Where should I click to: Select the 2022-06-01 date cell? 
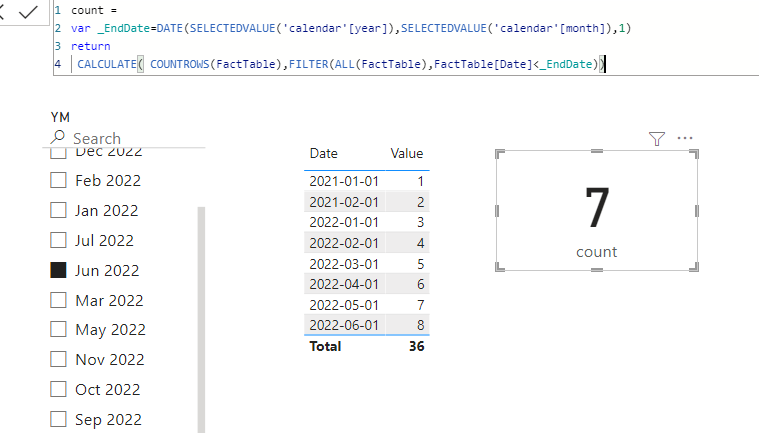[344, 325]
